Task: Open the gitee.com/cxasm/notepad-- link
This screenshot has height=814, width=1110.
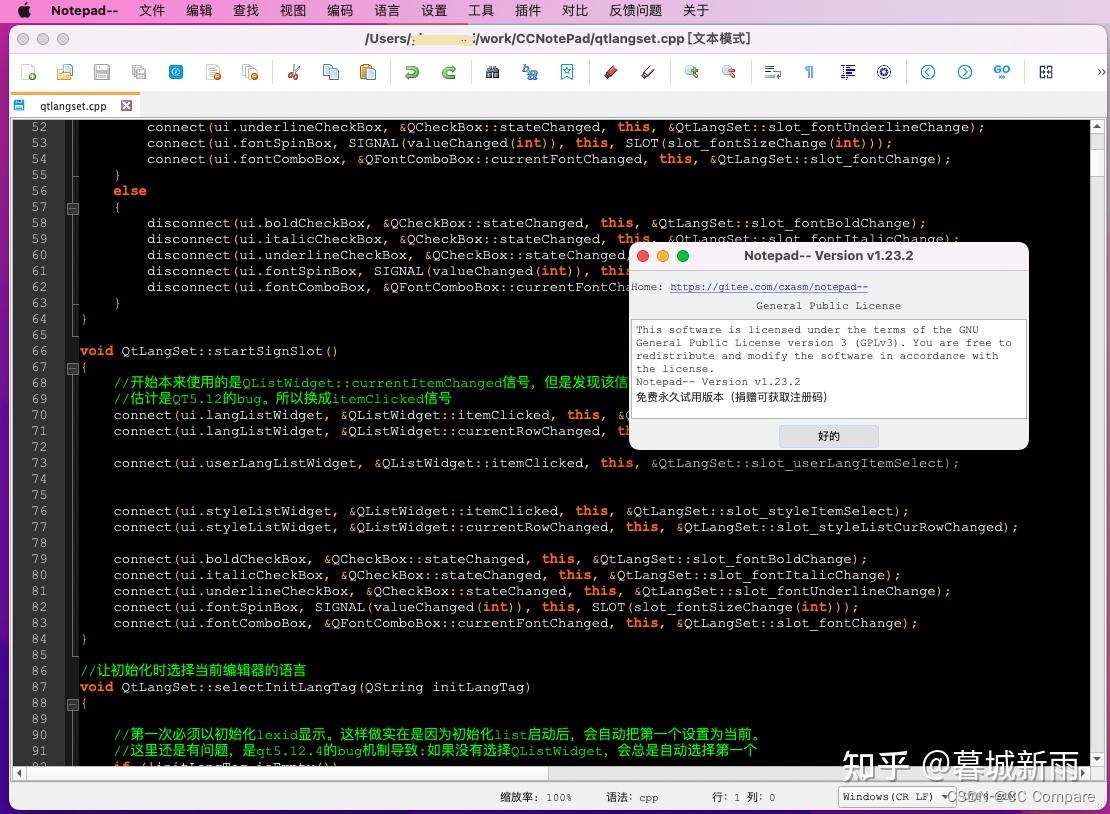Action: click(x=768, y=286)
